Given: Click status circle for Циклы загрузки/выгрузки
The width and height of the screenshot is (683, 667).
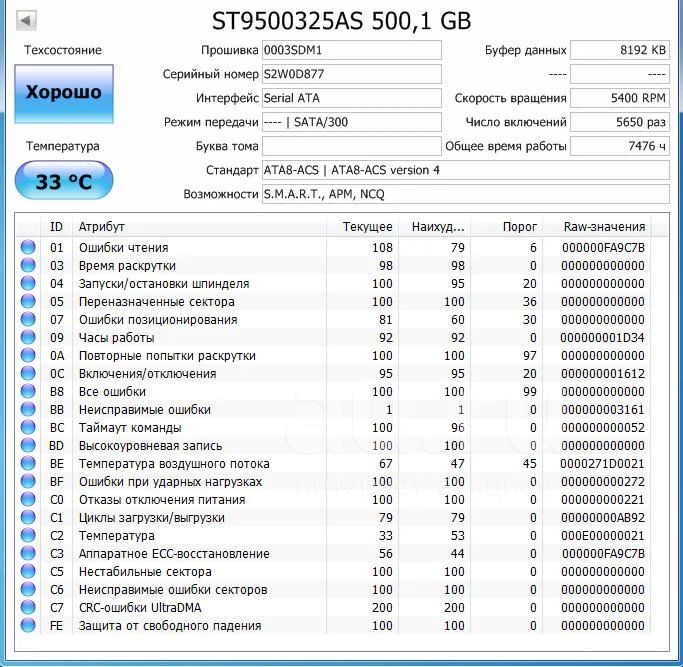Looking at the screenshot, I should click(x=28, y=517).
